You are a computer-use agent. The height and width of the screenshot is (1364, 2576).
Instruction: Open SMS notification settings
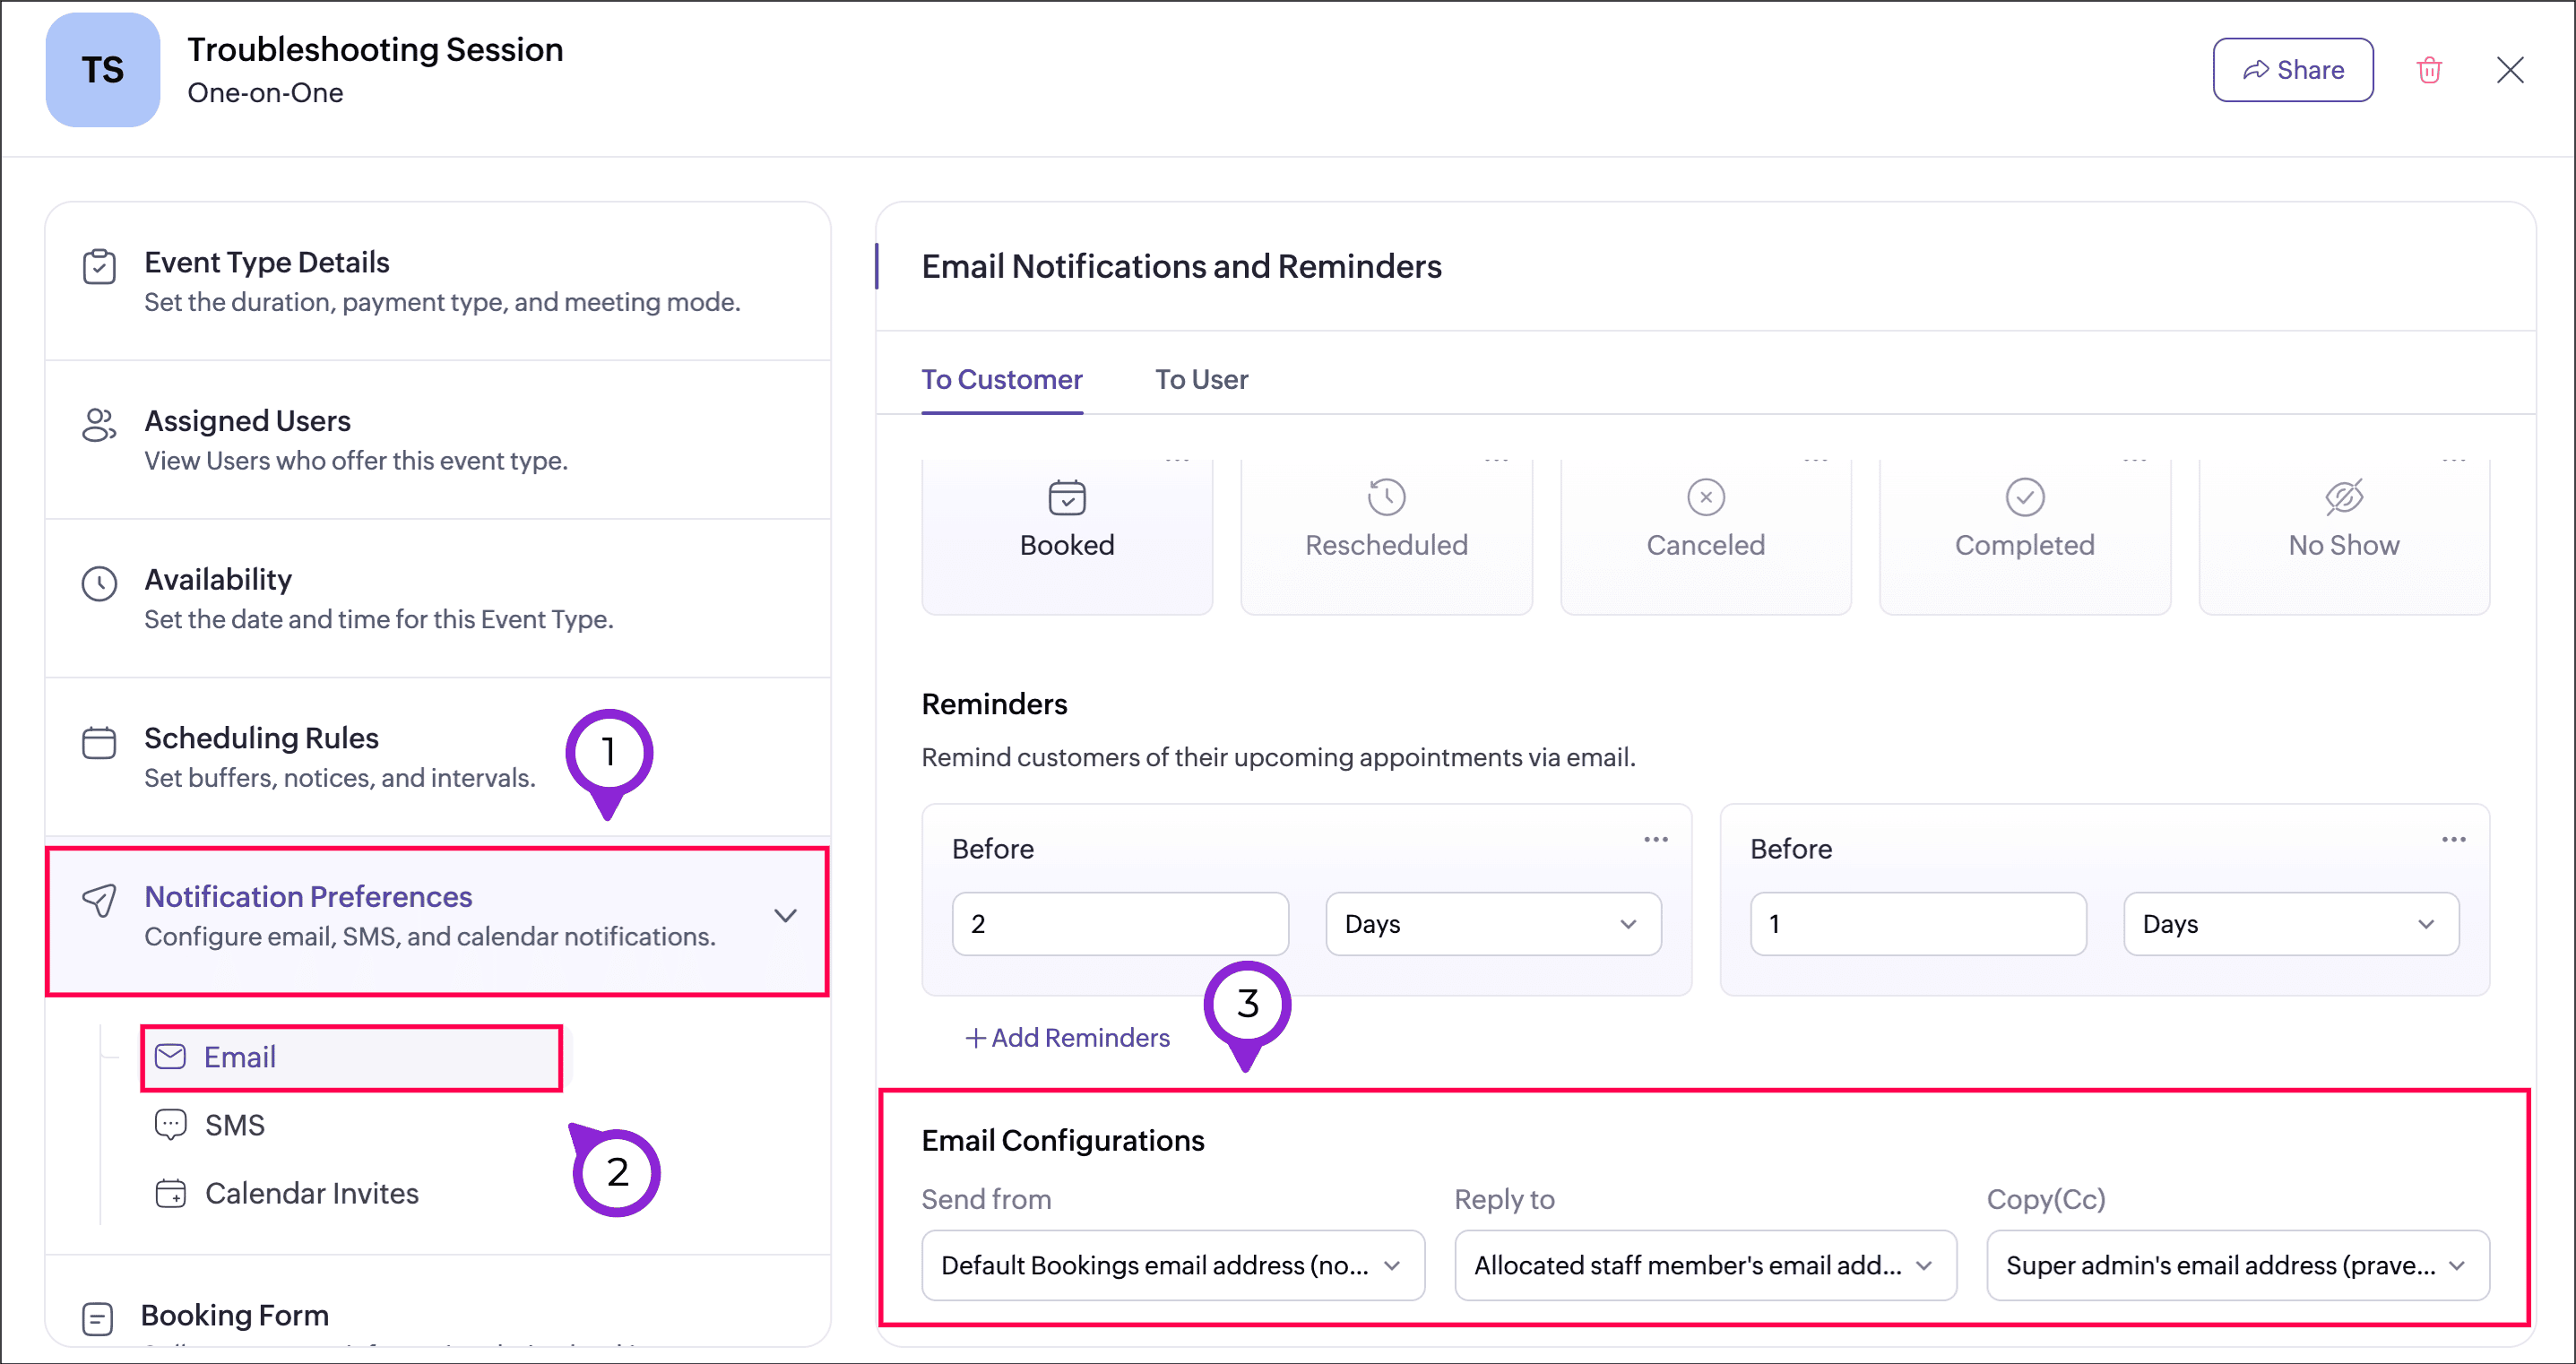[x=234, y=1125]
